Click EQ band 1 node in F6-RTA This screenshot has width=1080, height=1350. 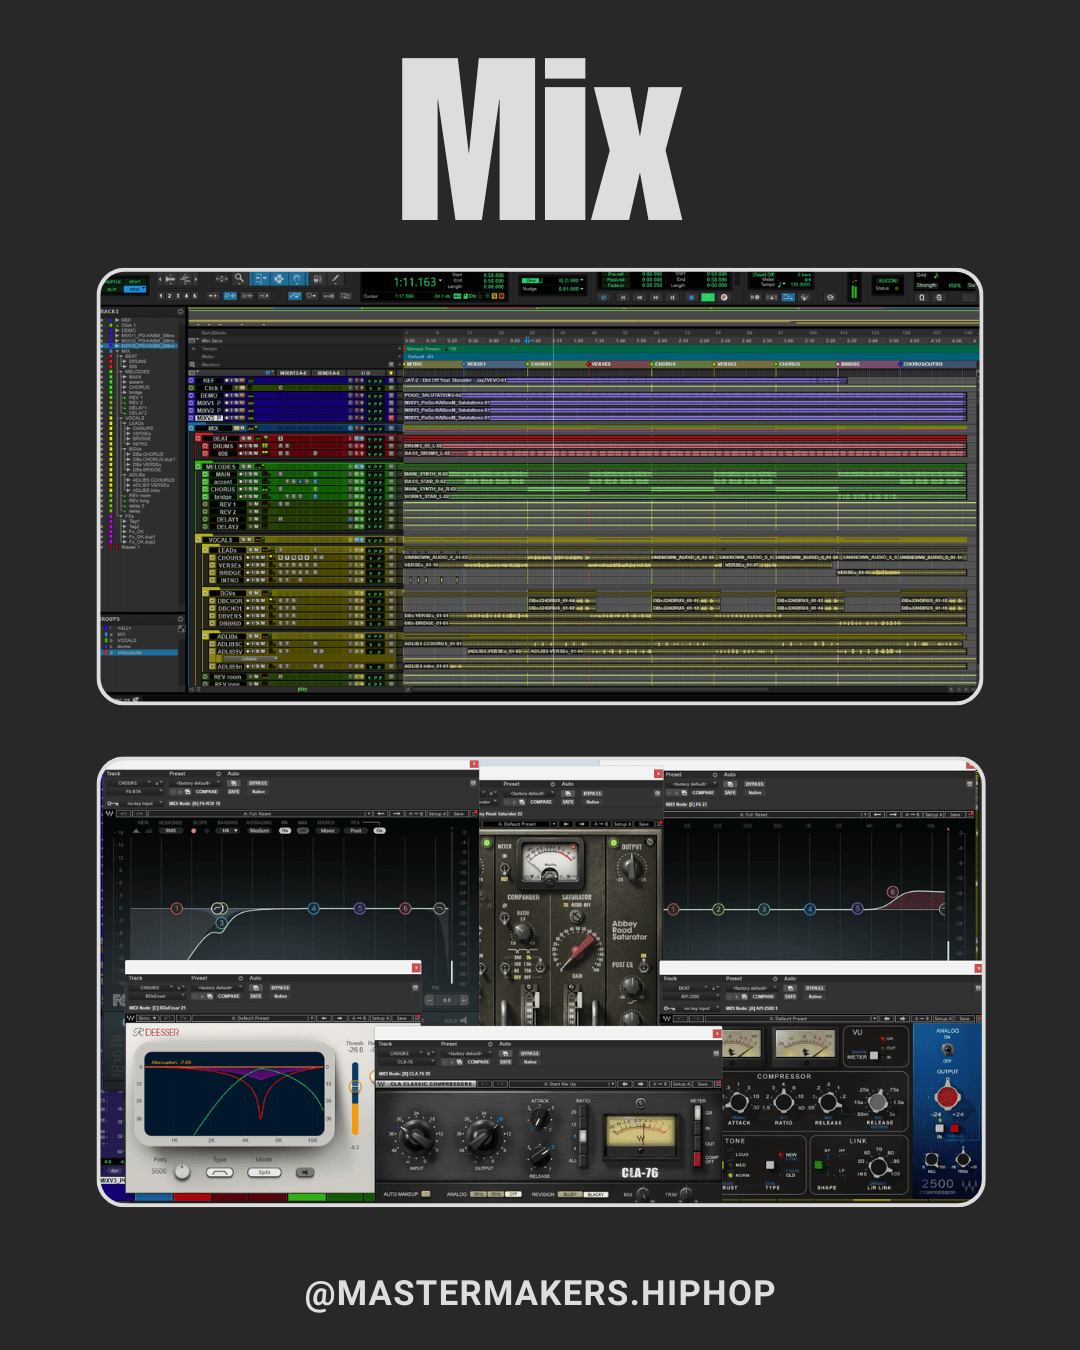177,908
